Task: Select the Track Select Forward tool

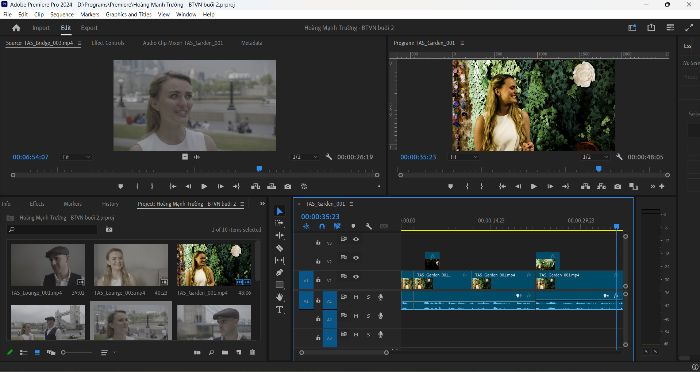Action: (x=279, y=223)
